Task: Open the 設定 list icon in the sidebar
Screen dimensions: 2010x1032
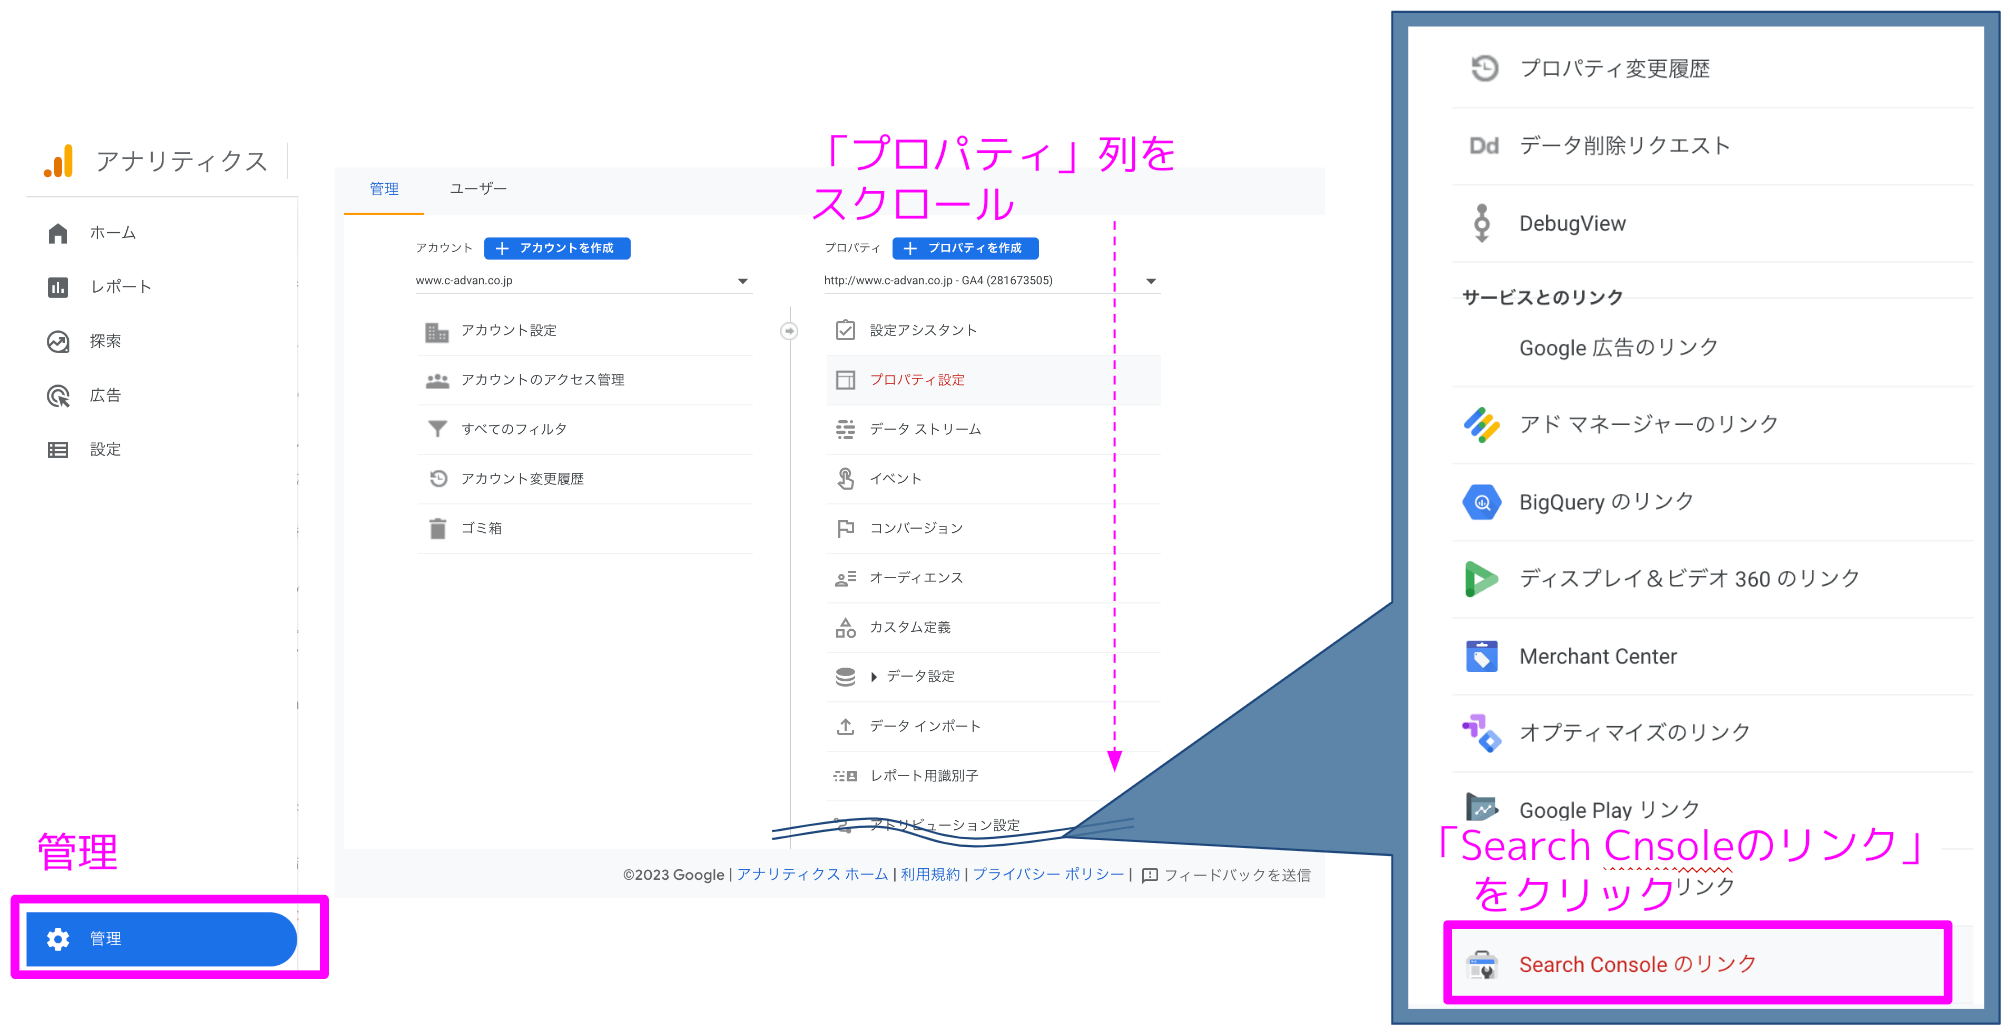Action: coord(58,449)
